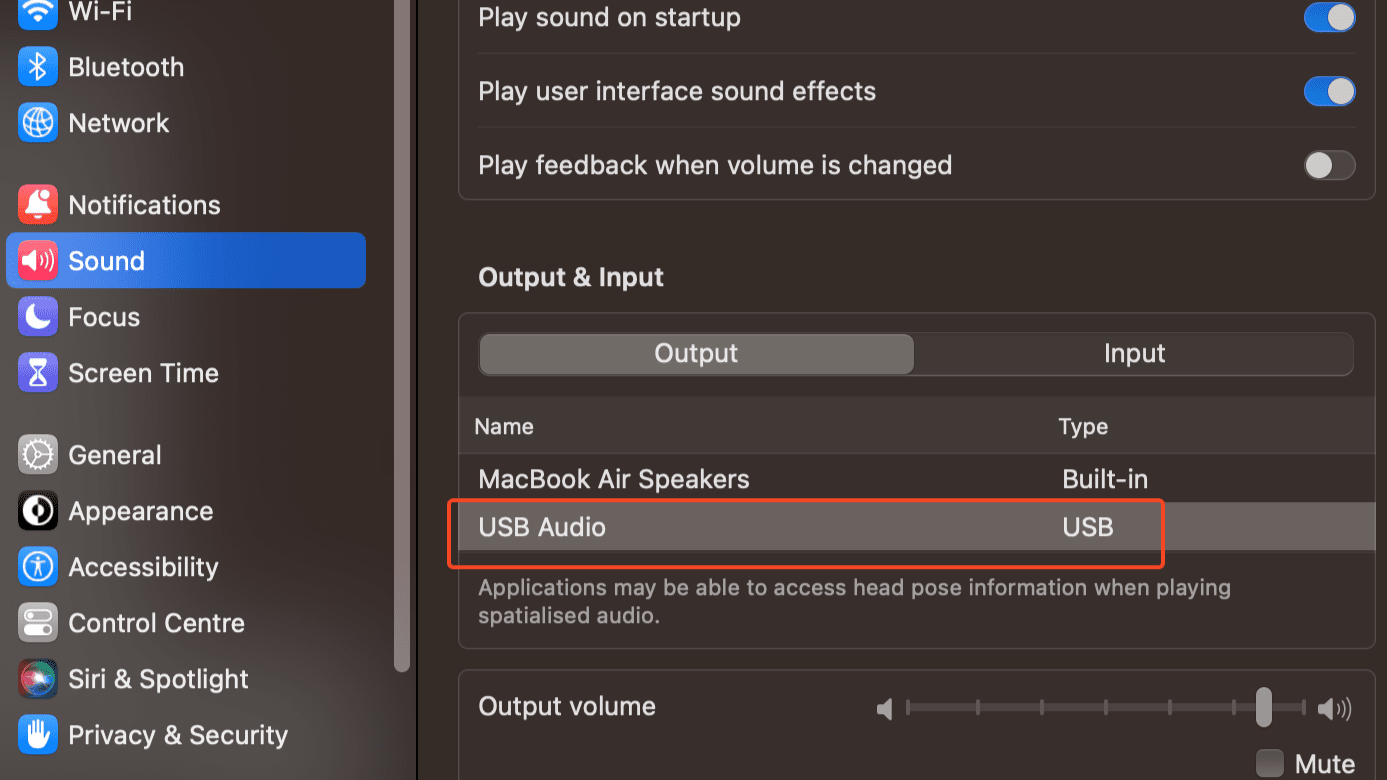The width and height of the screenshot is (1387, 780).
Task: Click the Privacy & Security hand icon
Action: pyautogui.click(x=38, y=735)
